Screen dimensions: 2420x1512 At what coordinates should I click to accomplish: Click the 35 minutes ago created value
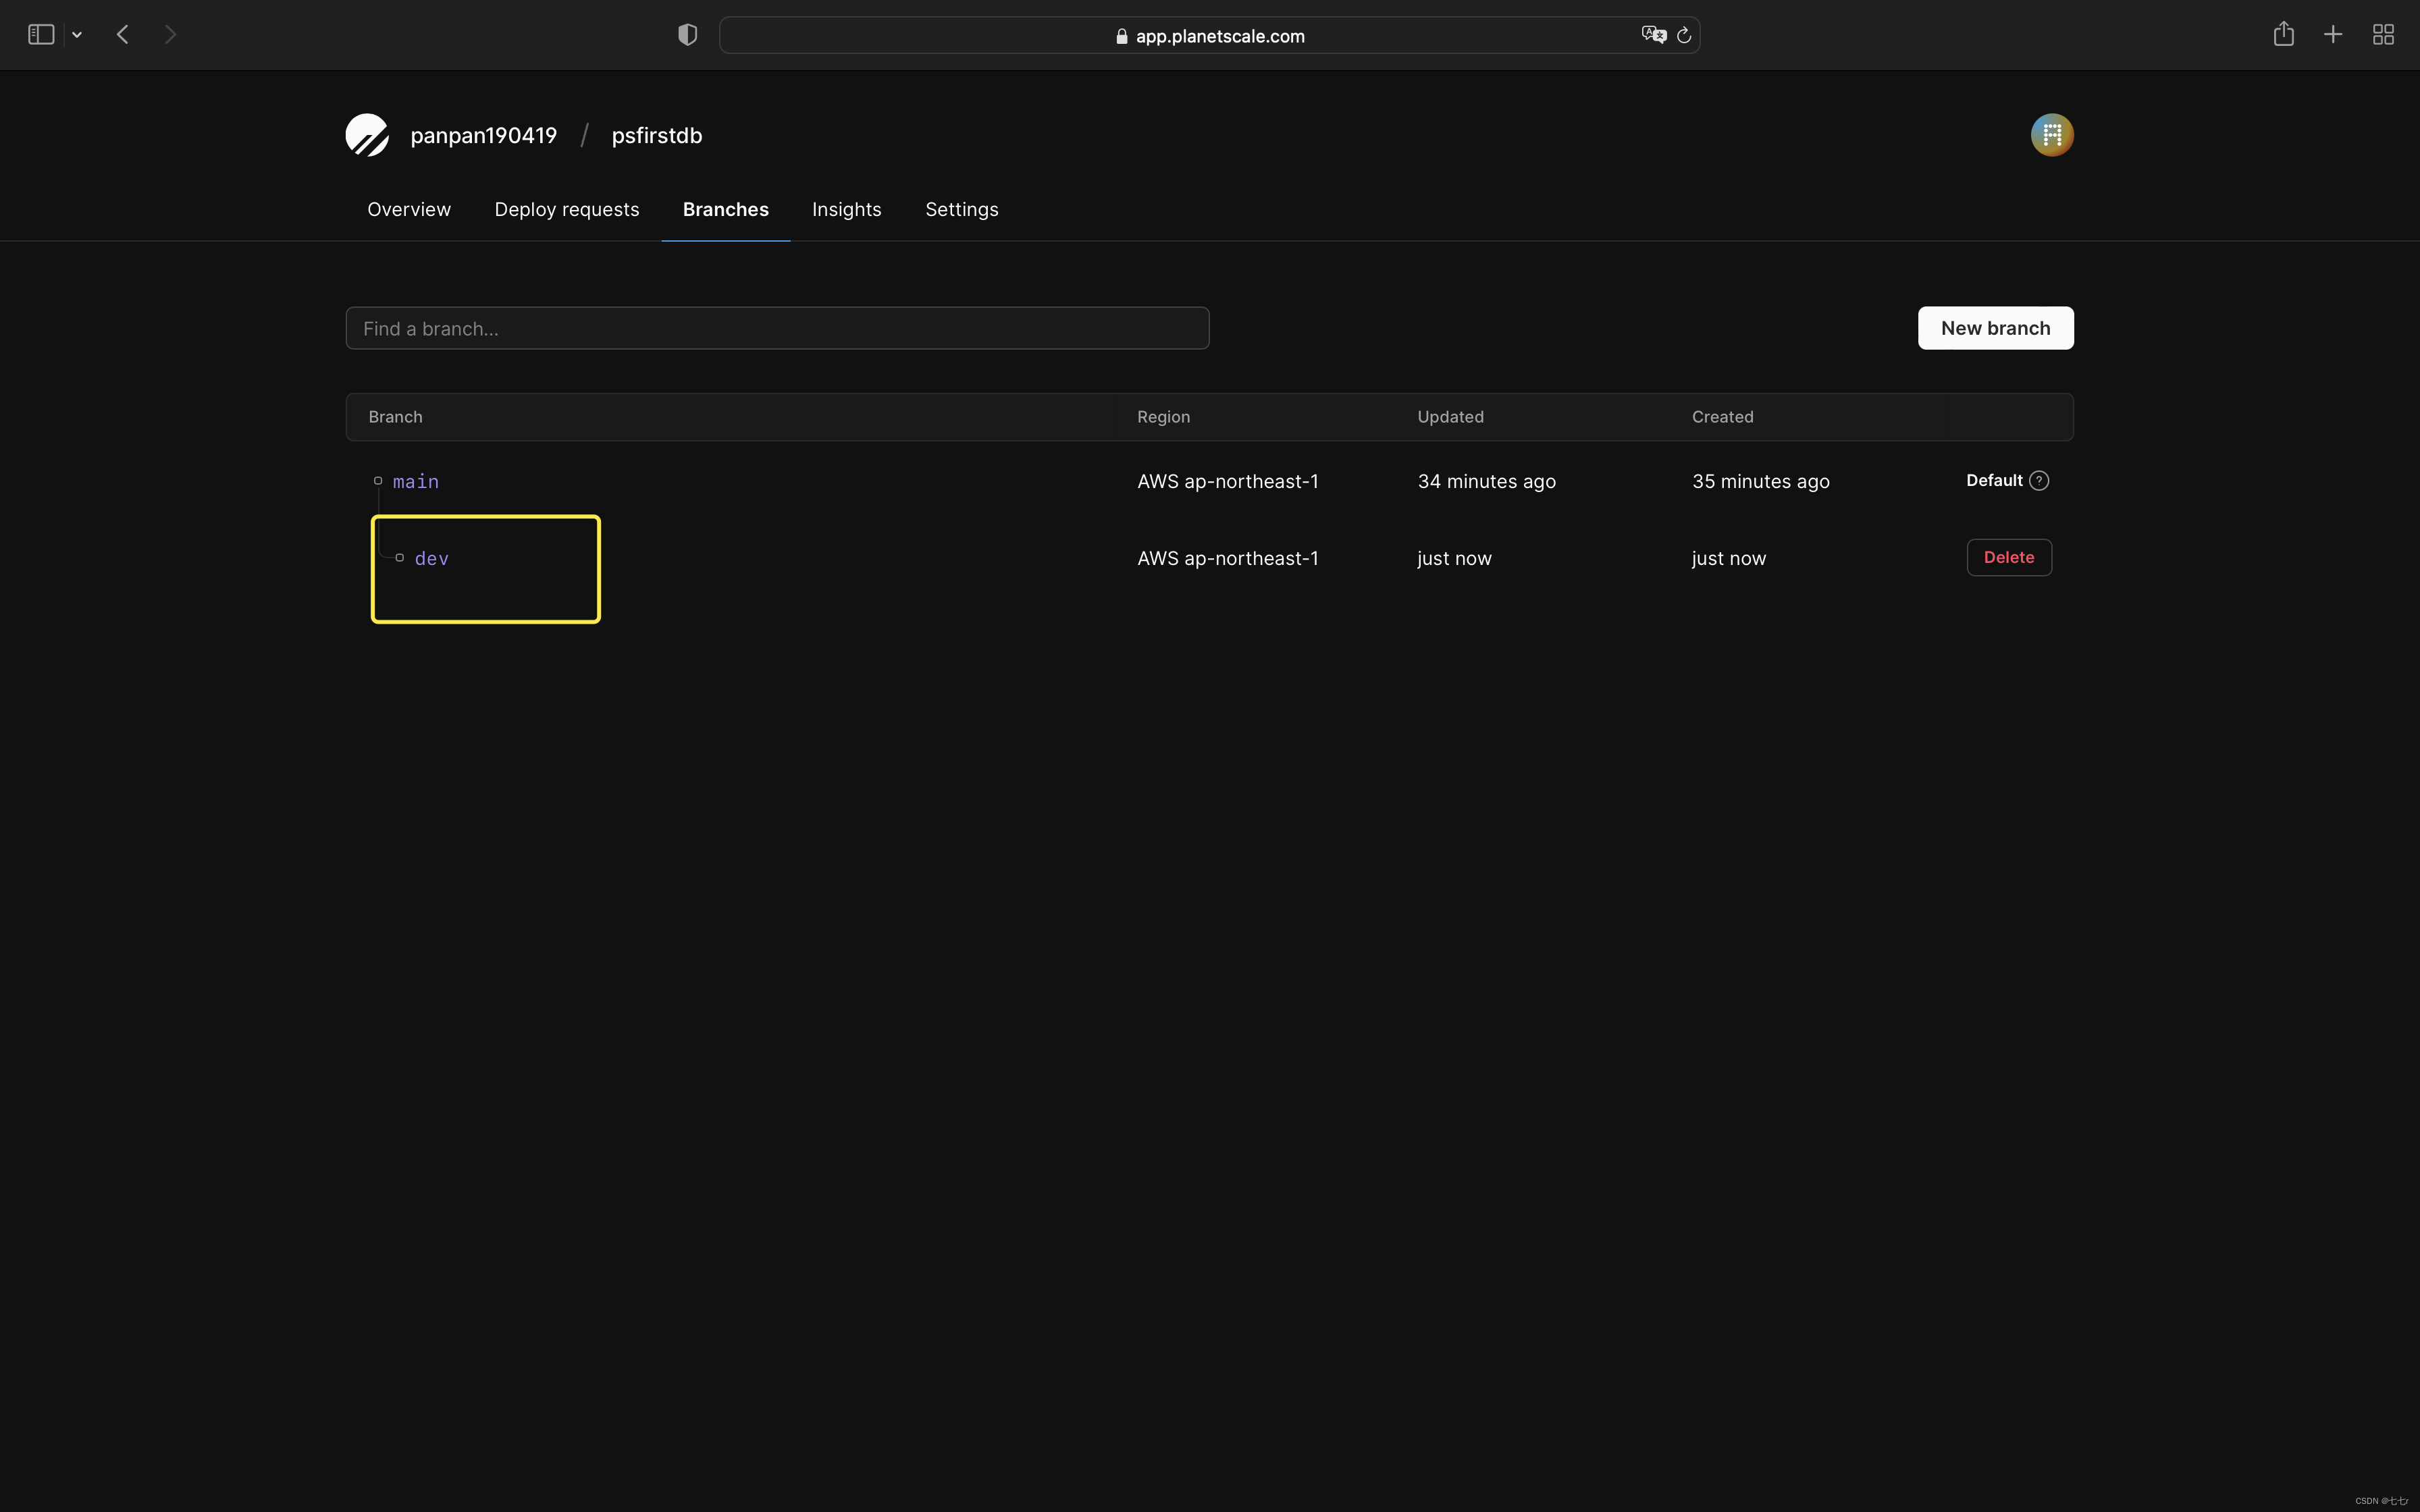[1760, 482]
